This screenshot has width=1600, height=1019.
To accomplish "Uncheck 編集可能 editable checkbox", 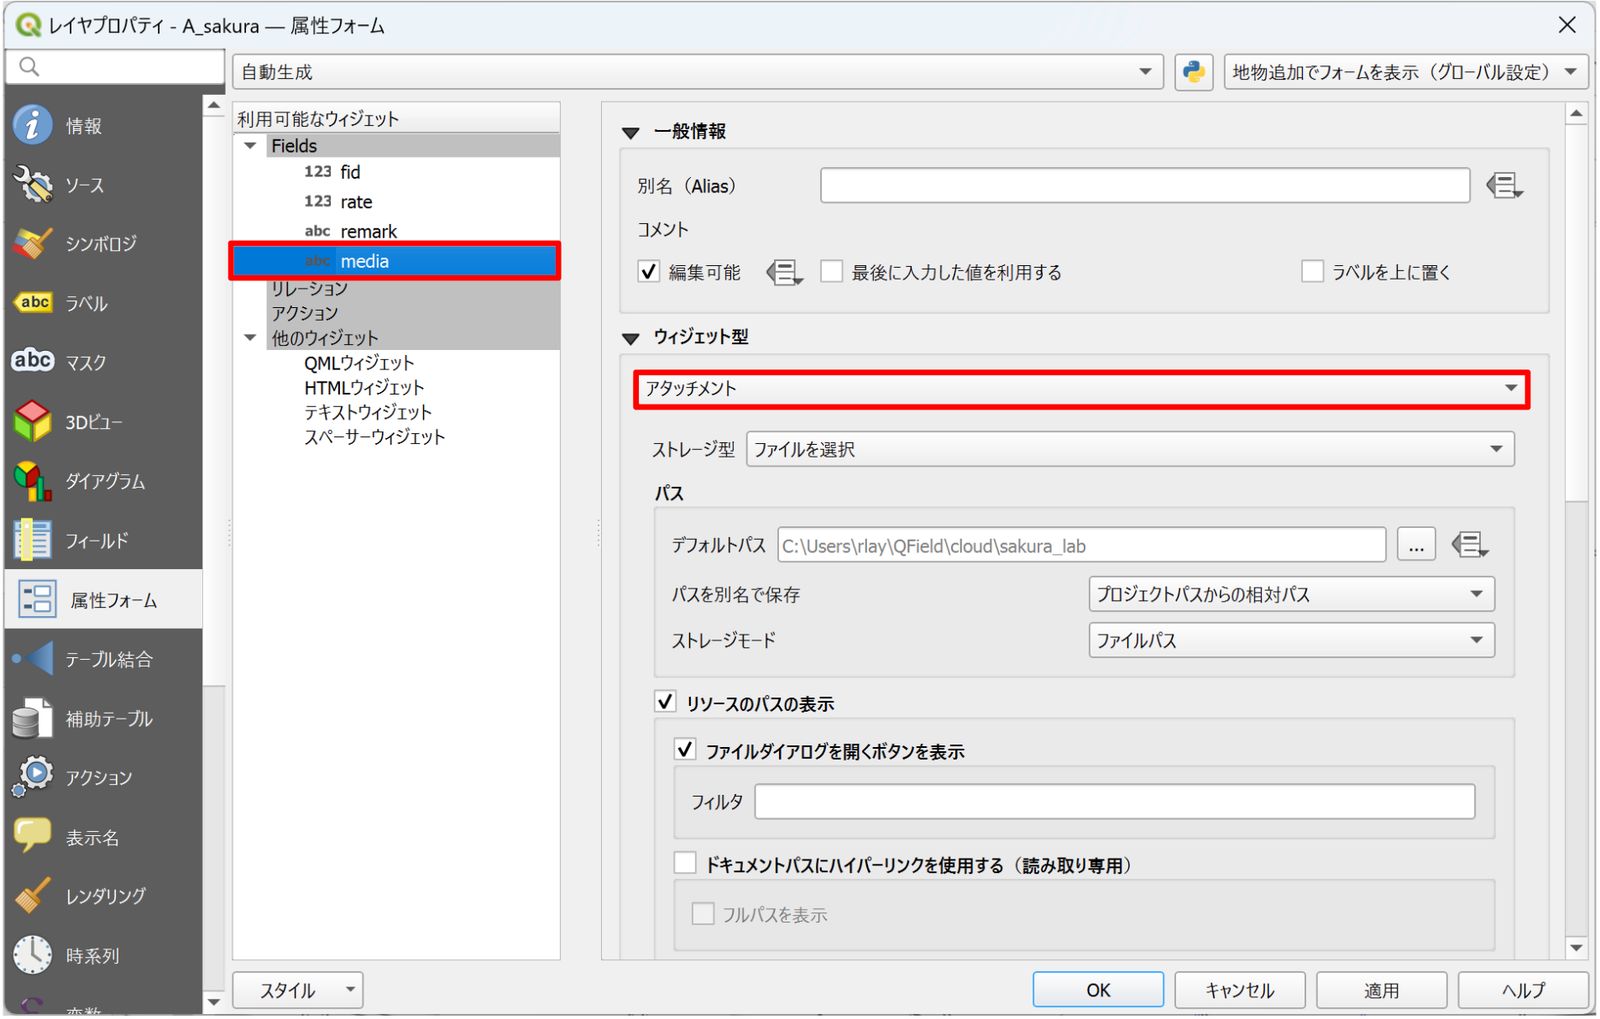I will 649,272.
